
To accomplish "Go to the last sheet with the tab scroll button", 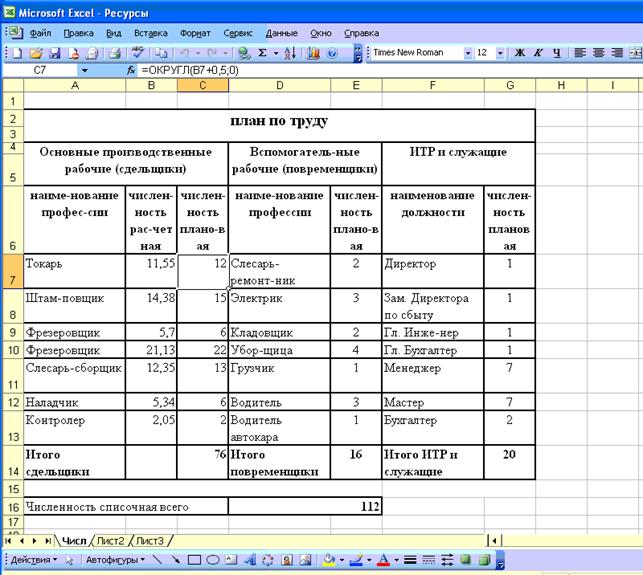I will click(48, 541).
